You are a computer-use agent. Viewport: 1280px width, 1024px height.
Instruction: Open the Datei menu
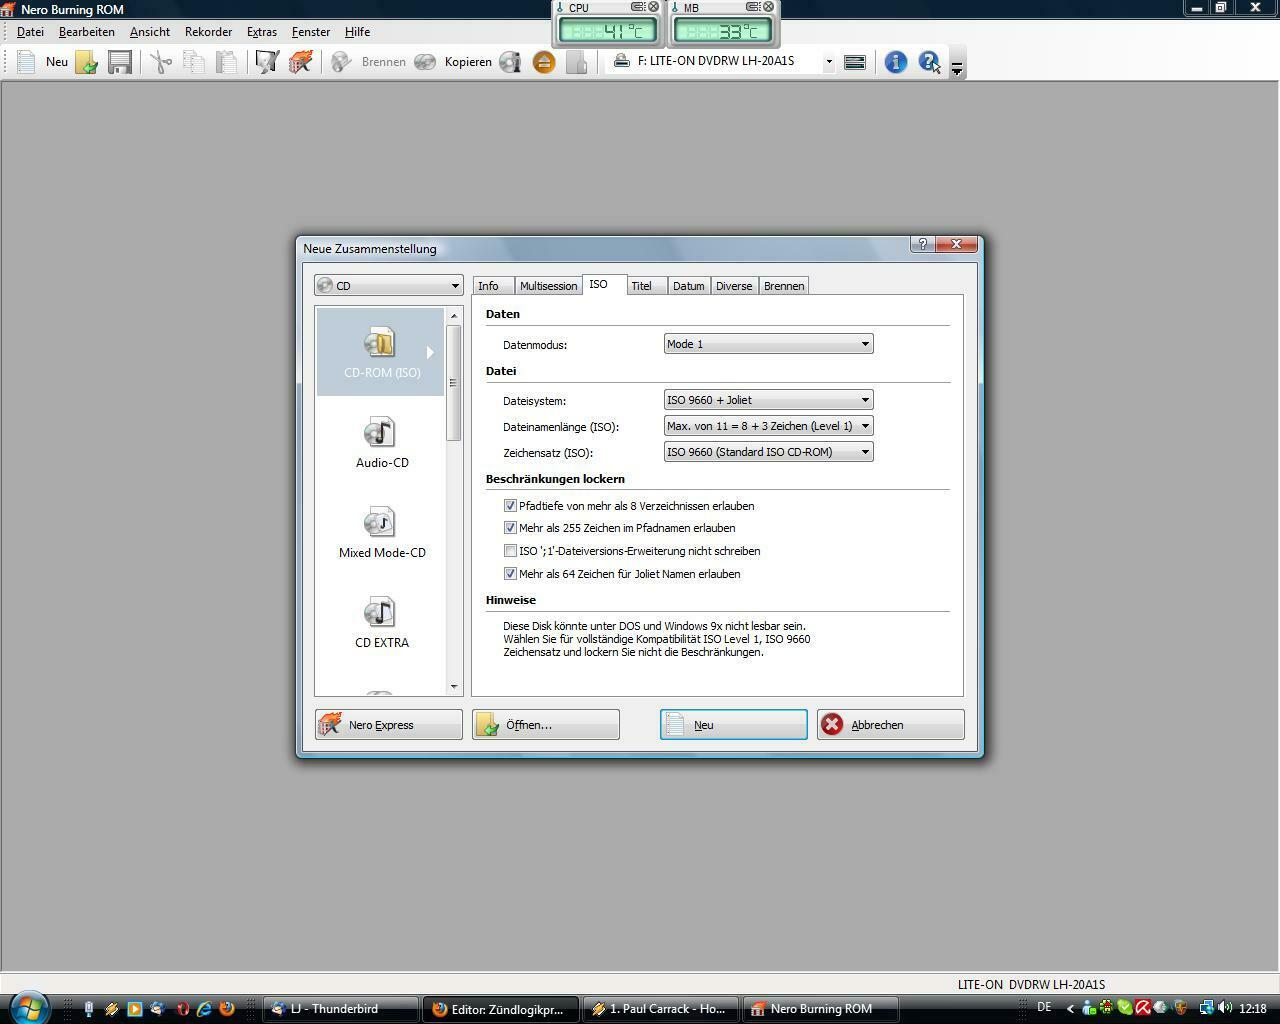point(30,32)
